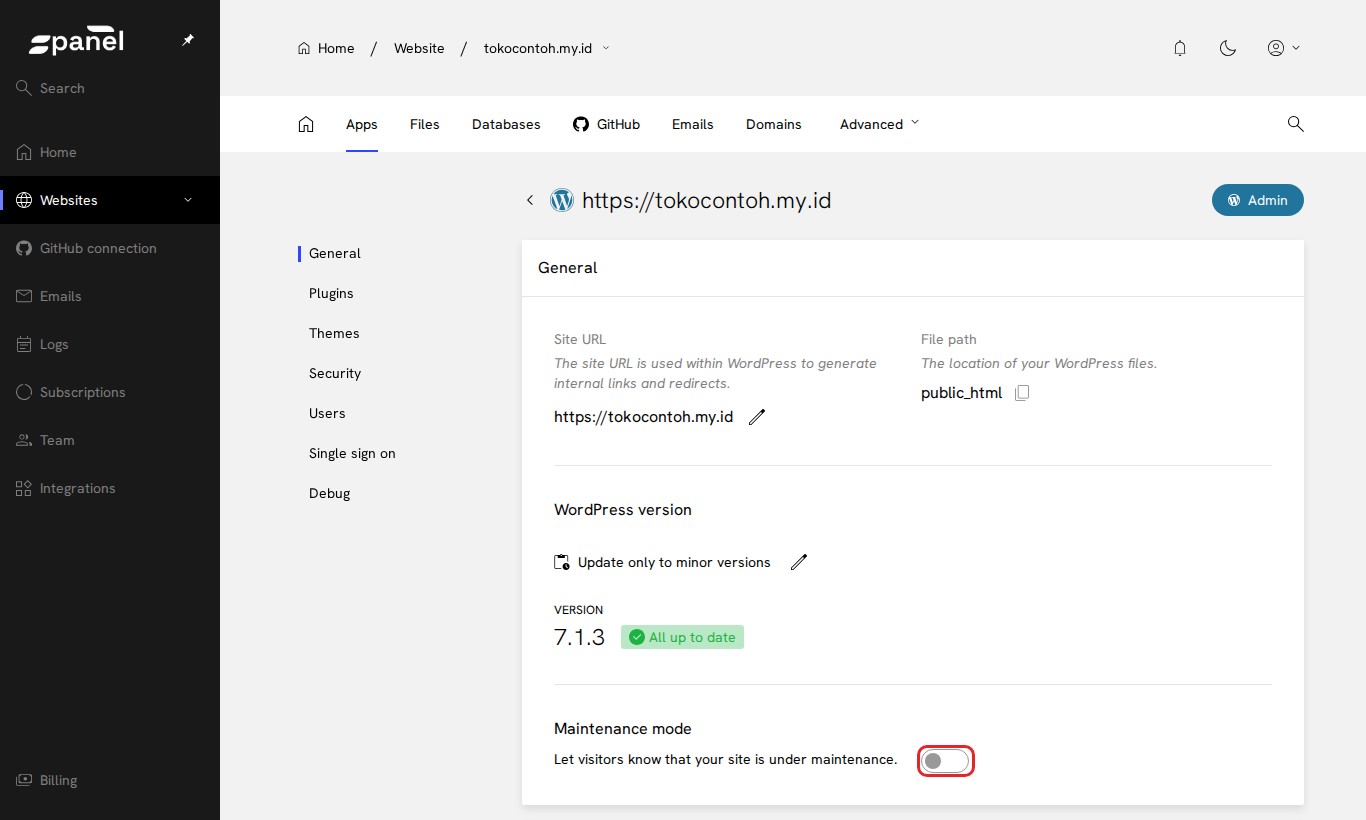Edit the update policy pencil icon
The height and width of the screenshot is (820, 1366).
pyautogui.click(x=798, y=562)
